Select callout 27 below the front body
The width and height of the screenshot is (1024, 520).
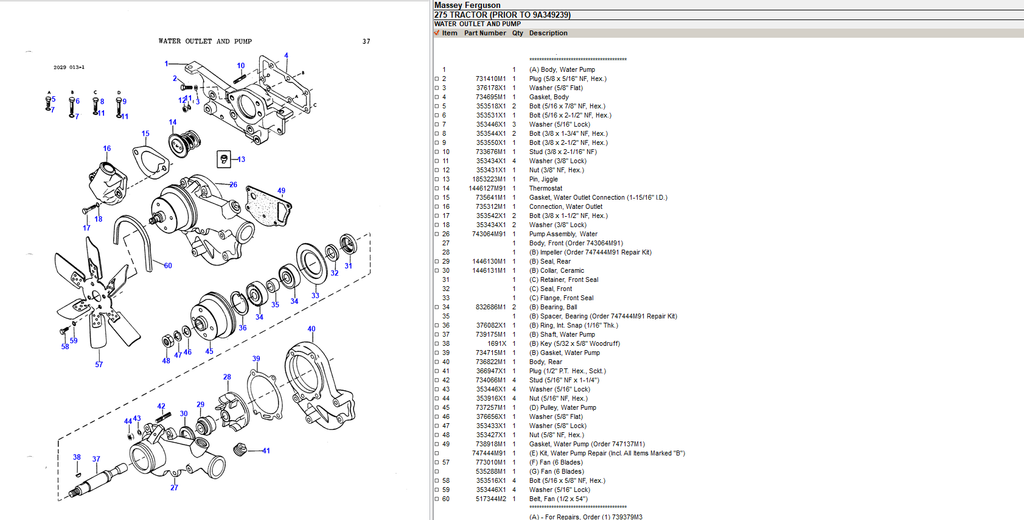[x=174, y=487]
